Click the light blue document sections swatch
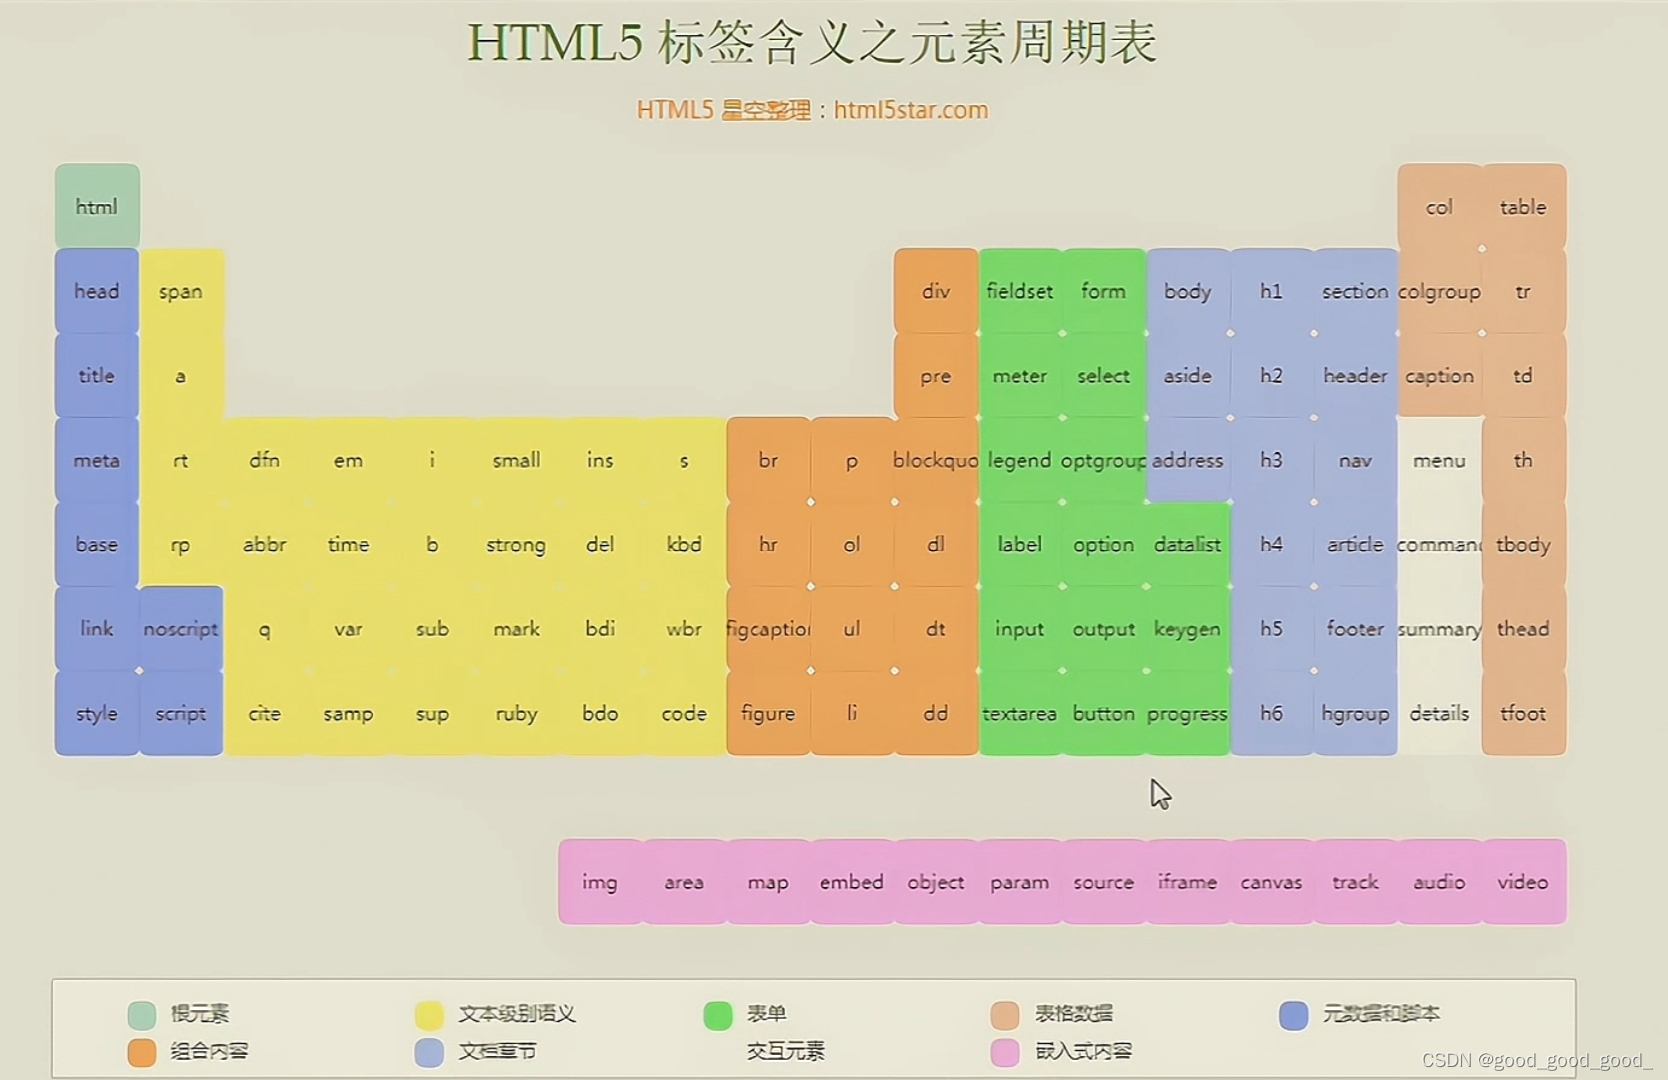Screen dimensions: 1668x1080 (x=430, y=1052)
